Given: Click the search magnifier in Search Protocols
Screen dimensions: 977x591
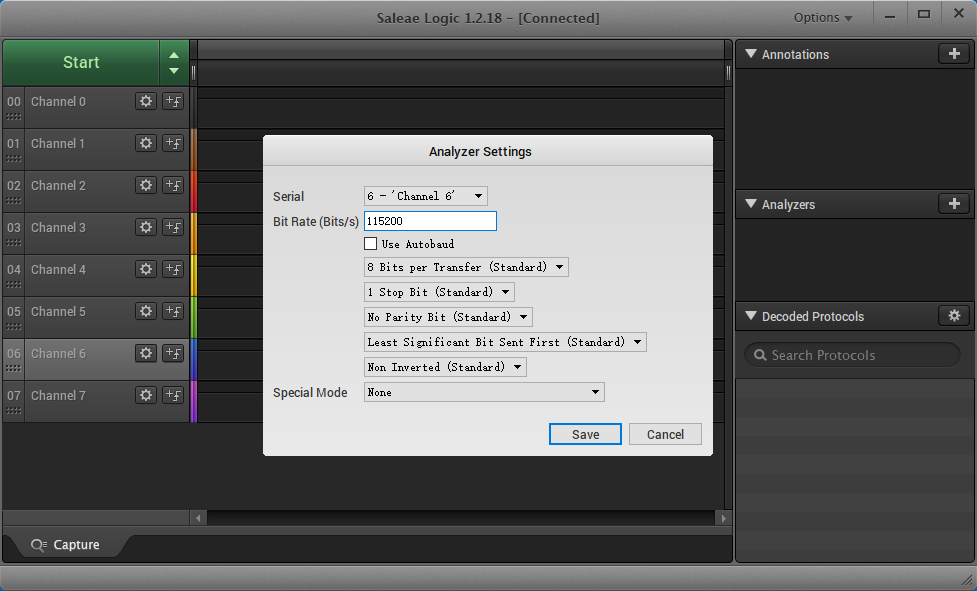Looking at the screenshot, I should [760, 355].
